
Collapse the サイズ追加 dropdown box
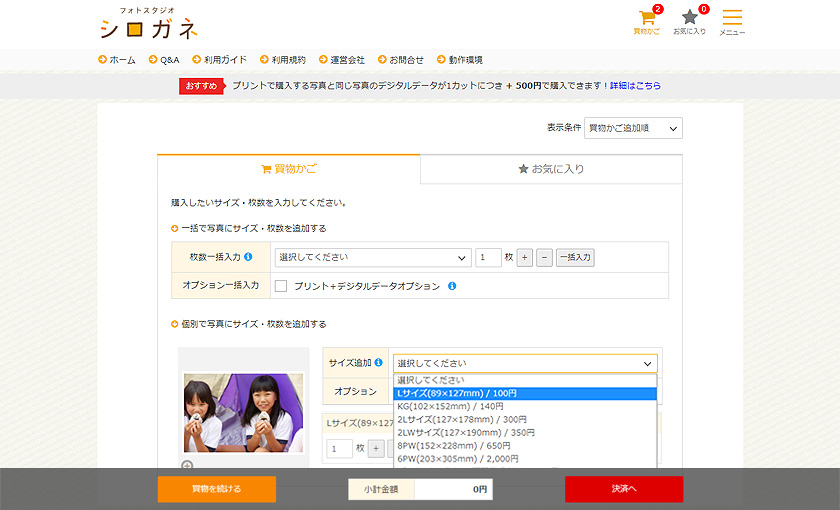point(525,363)
